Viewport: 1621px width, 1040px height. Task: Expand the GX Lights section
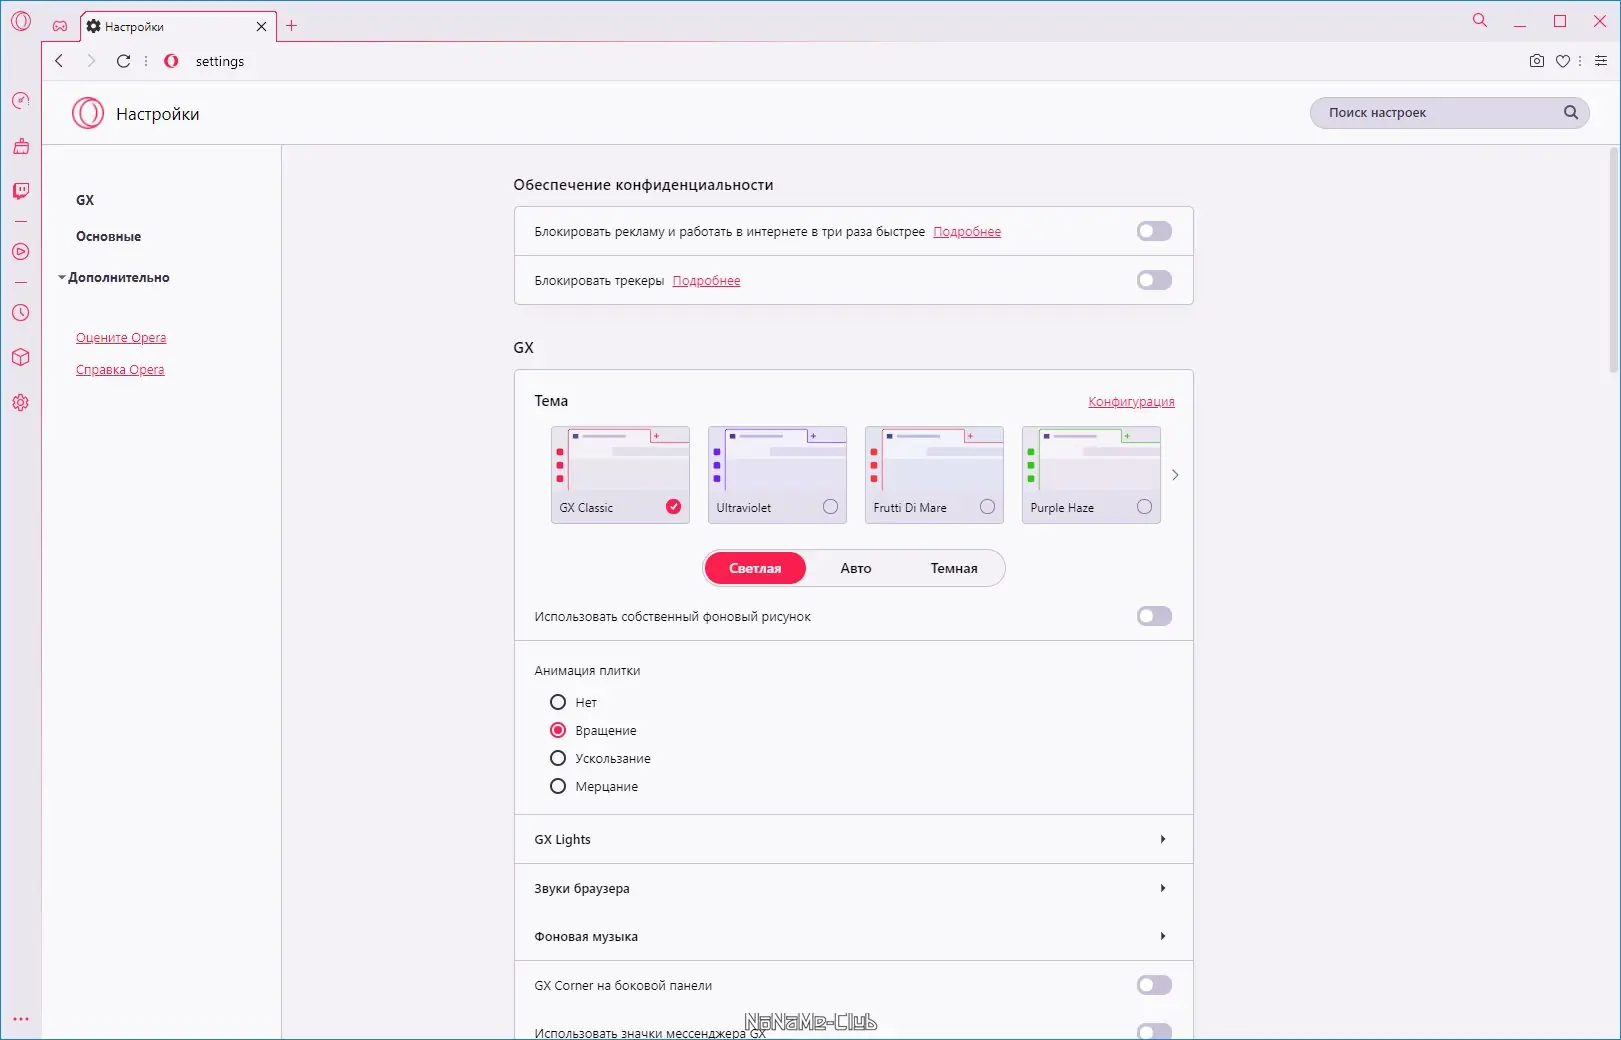[854, 840]
